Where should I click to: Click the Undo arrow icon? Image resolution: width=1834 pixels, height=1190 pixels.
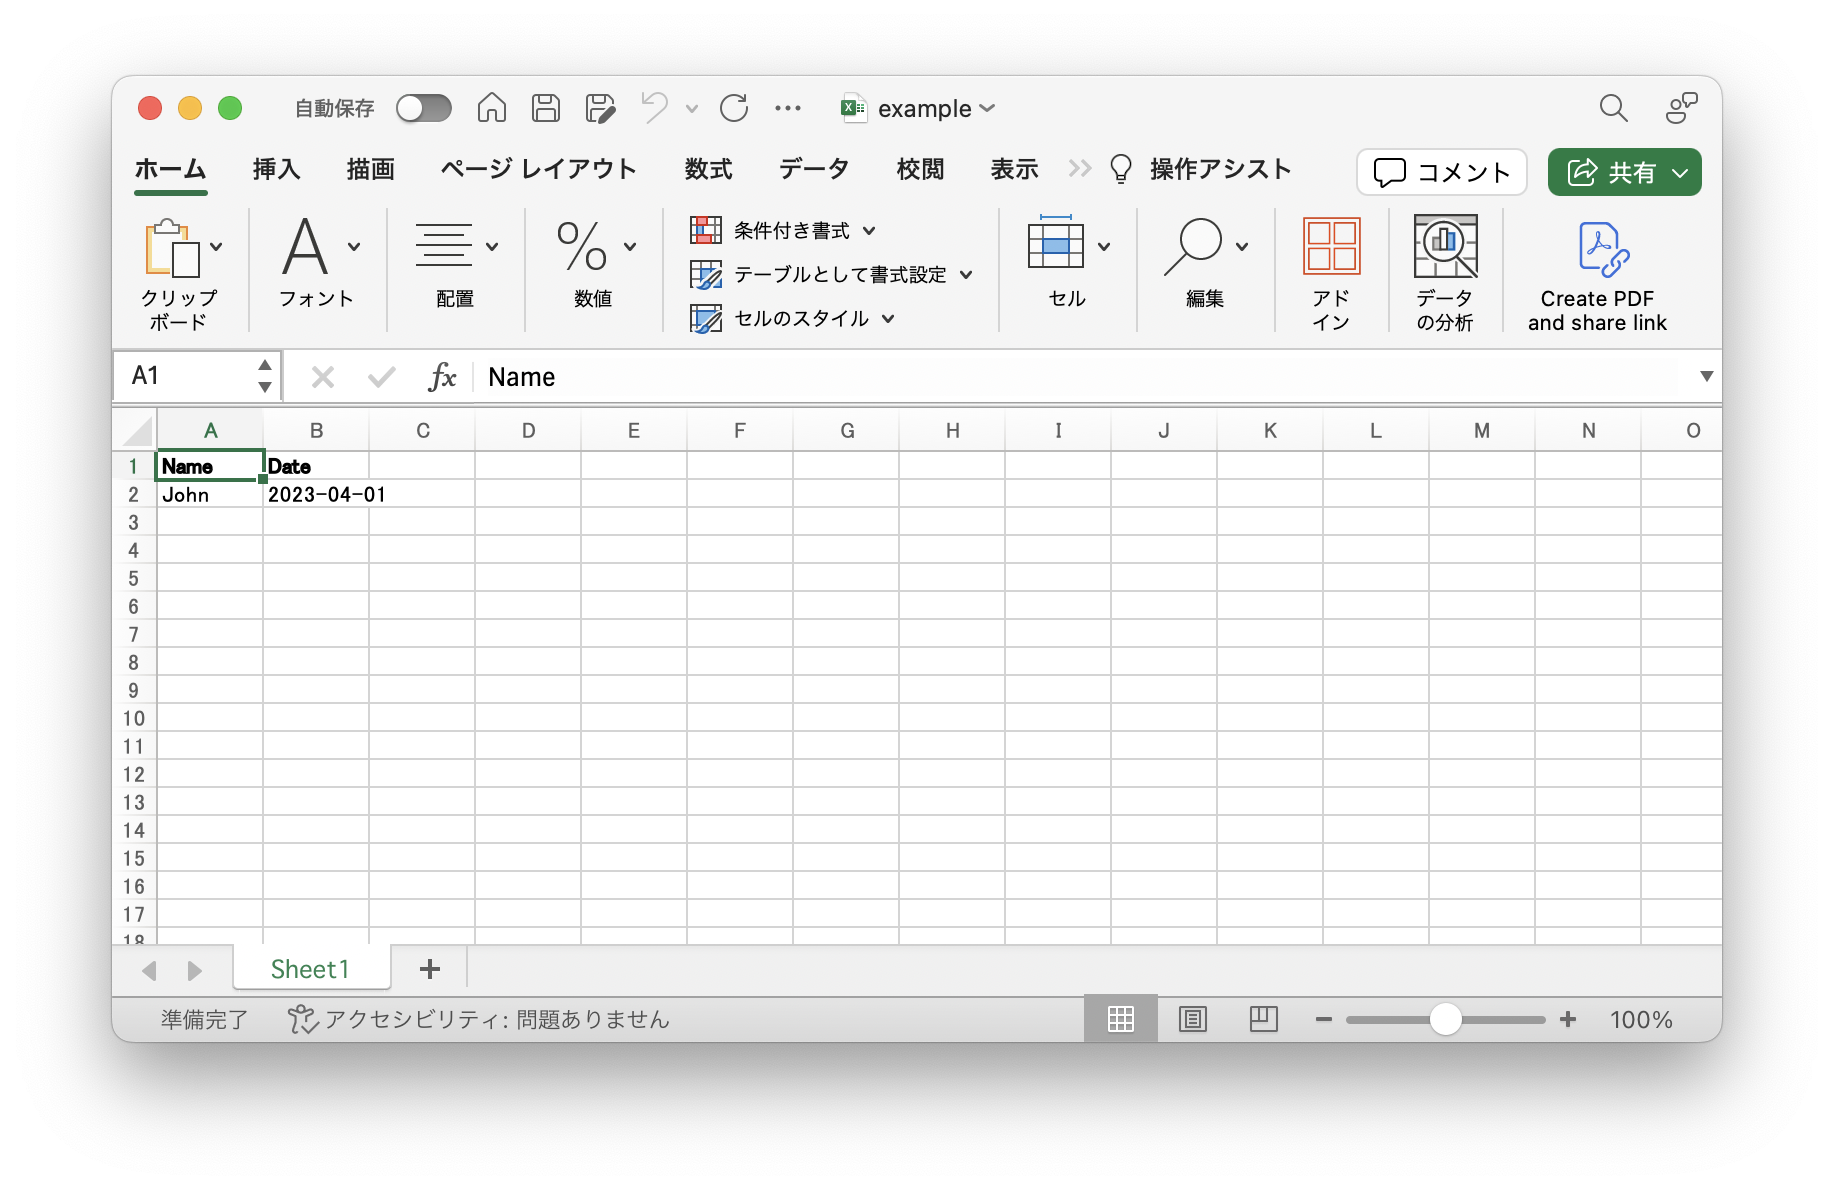pyautogui.click(x=654, y=107)
